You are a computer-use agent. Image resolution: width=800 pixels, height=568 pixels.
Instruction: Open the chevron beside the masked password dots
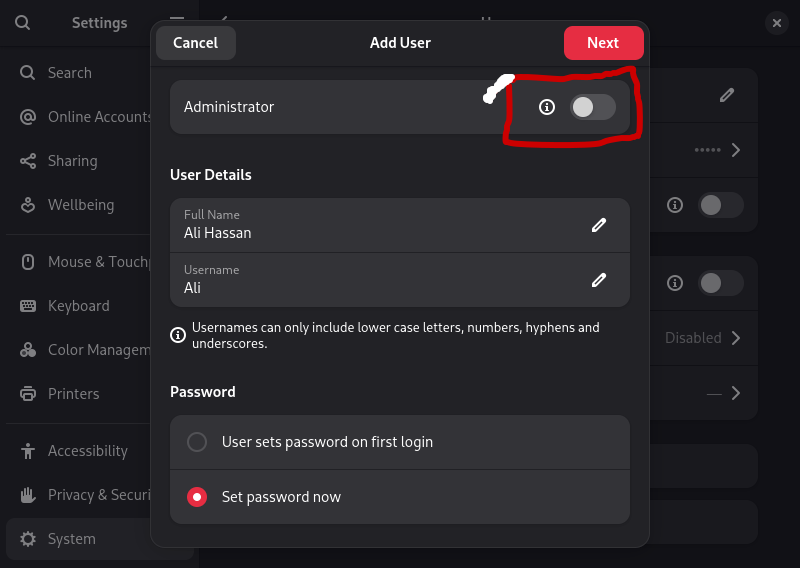(x=736, y=150)
